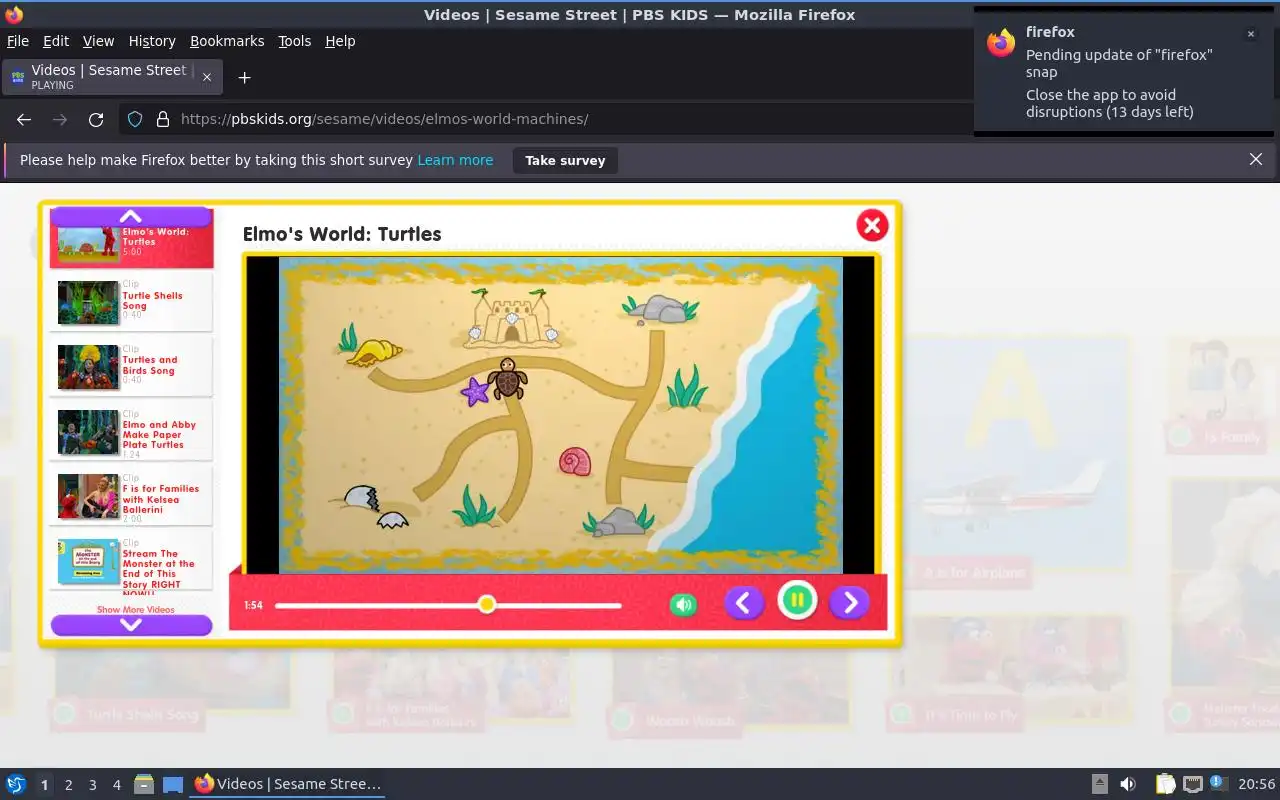Click the elapsed time 1:54 label

click(x=253, y=605)
